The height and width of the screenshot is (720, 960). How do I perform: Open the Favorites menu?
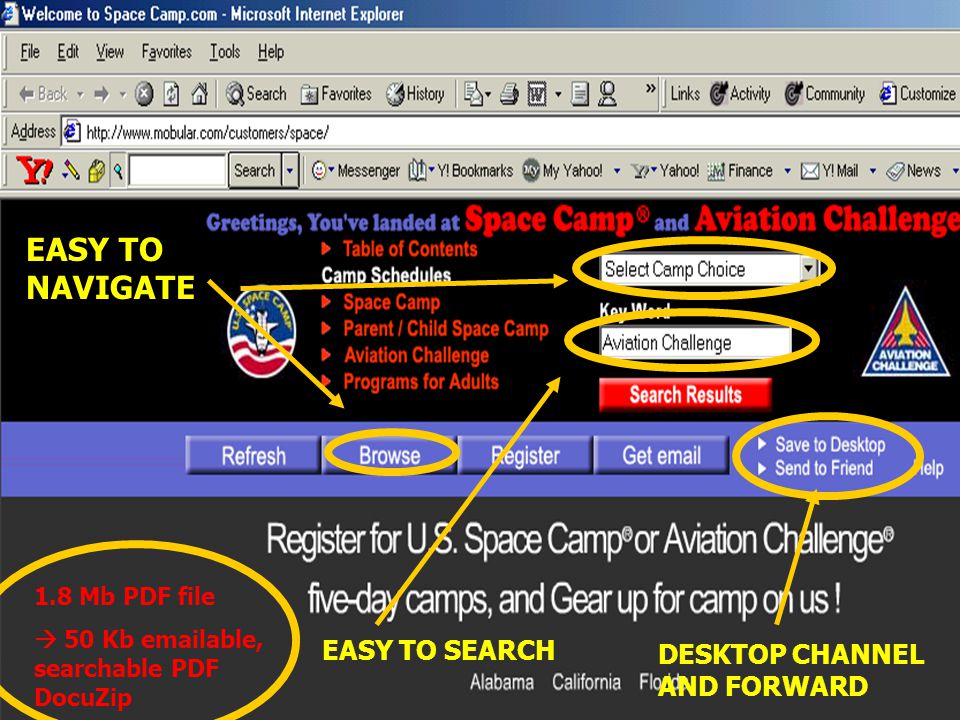coord(167,52)
